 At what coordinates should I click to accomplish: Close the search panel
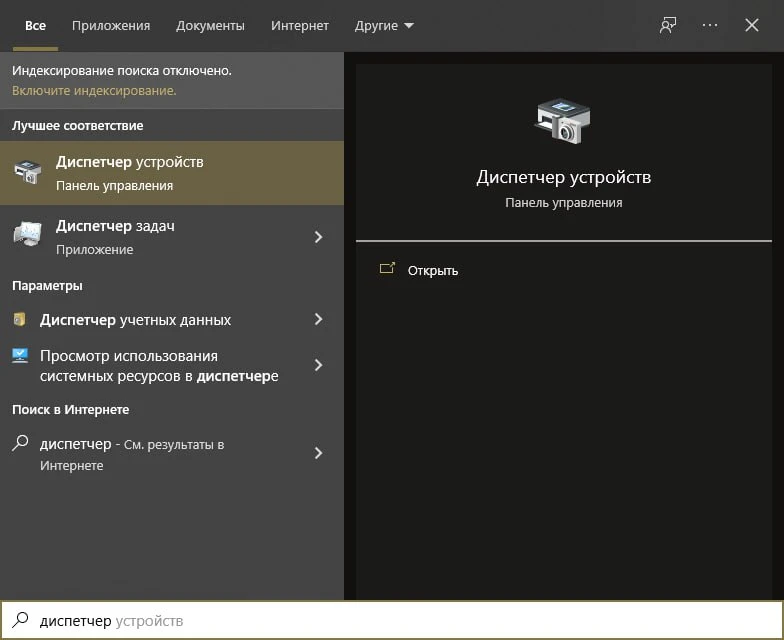(752, 25)
